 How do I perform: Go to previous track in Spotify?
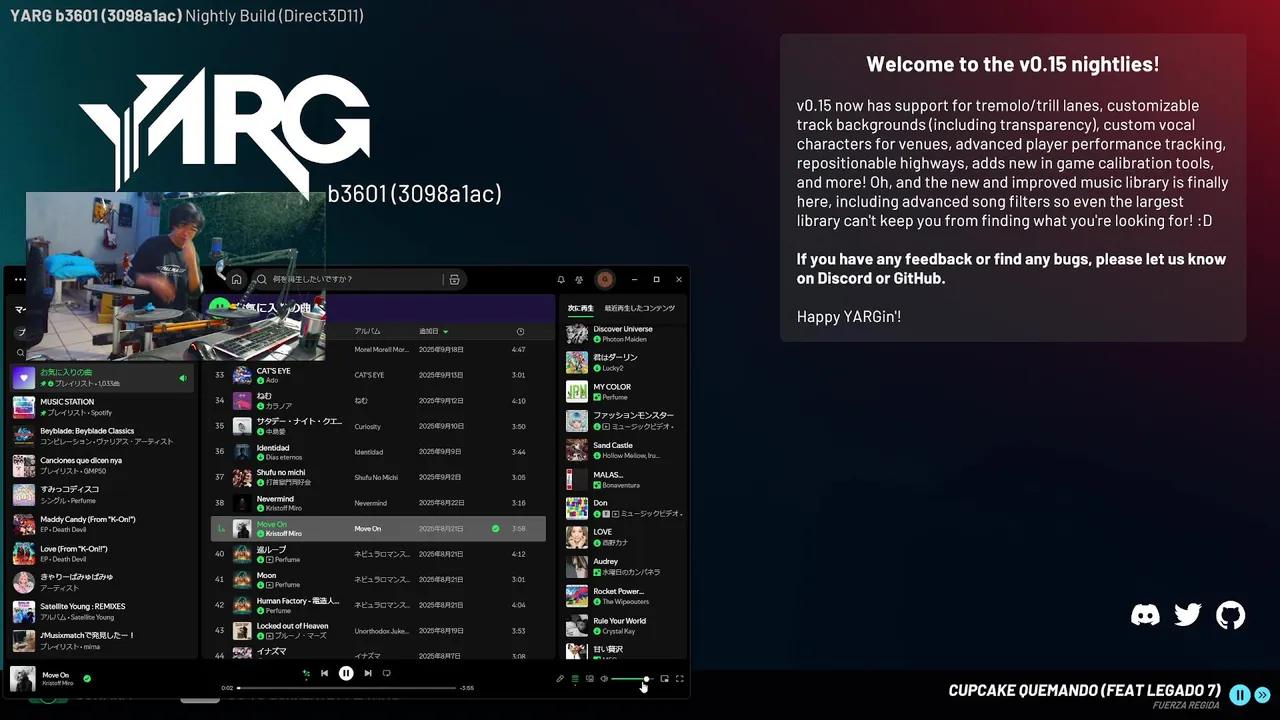click(x=324, y=674)
